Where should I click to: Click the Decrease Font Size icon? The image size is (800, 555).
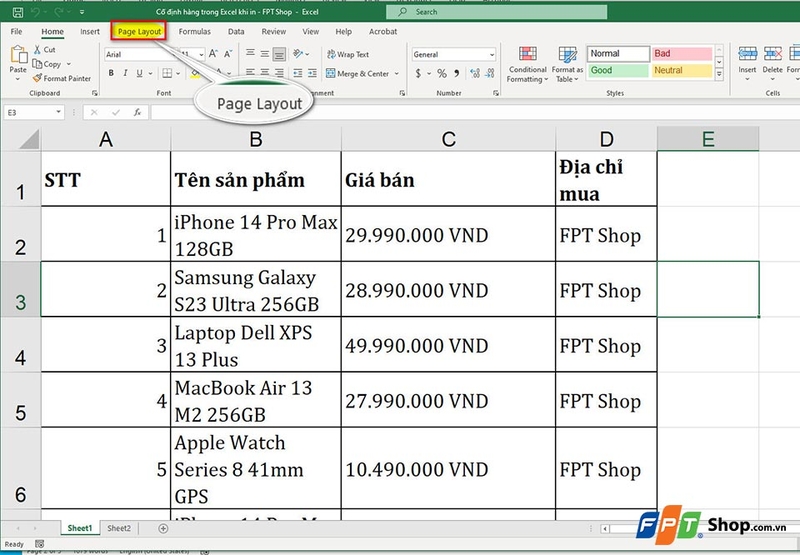point(228,54)
